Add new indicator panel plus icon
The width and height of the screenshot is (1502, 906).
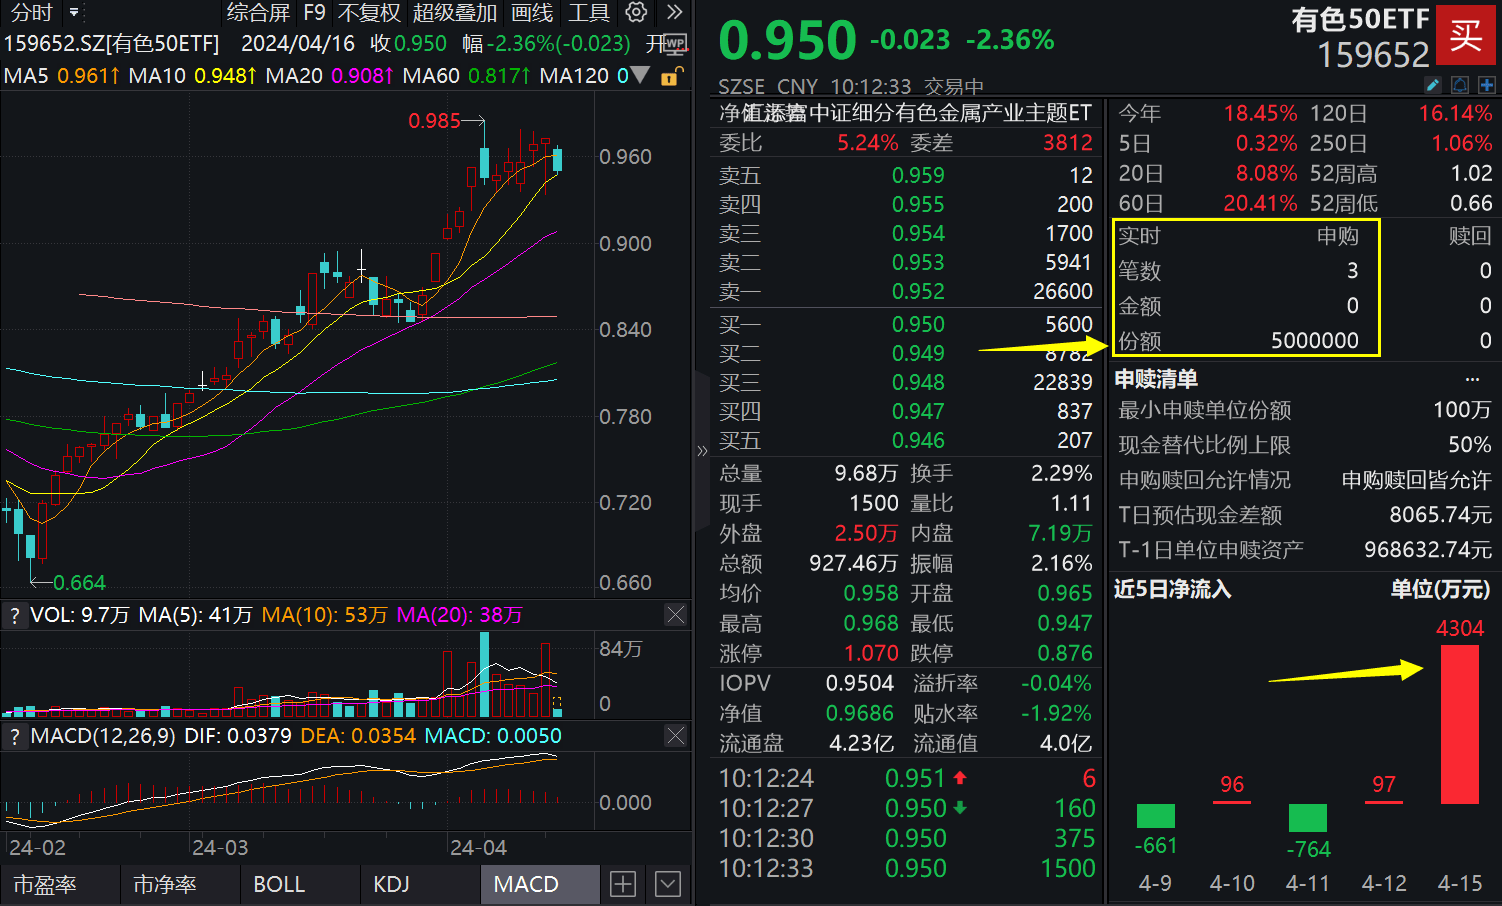point(623,884)
